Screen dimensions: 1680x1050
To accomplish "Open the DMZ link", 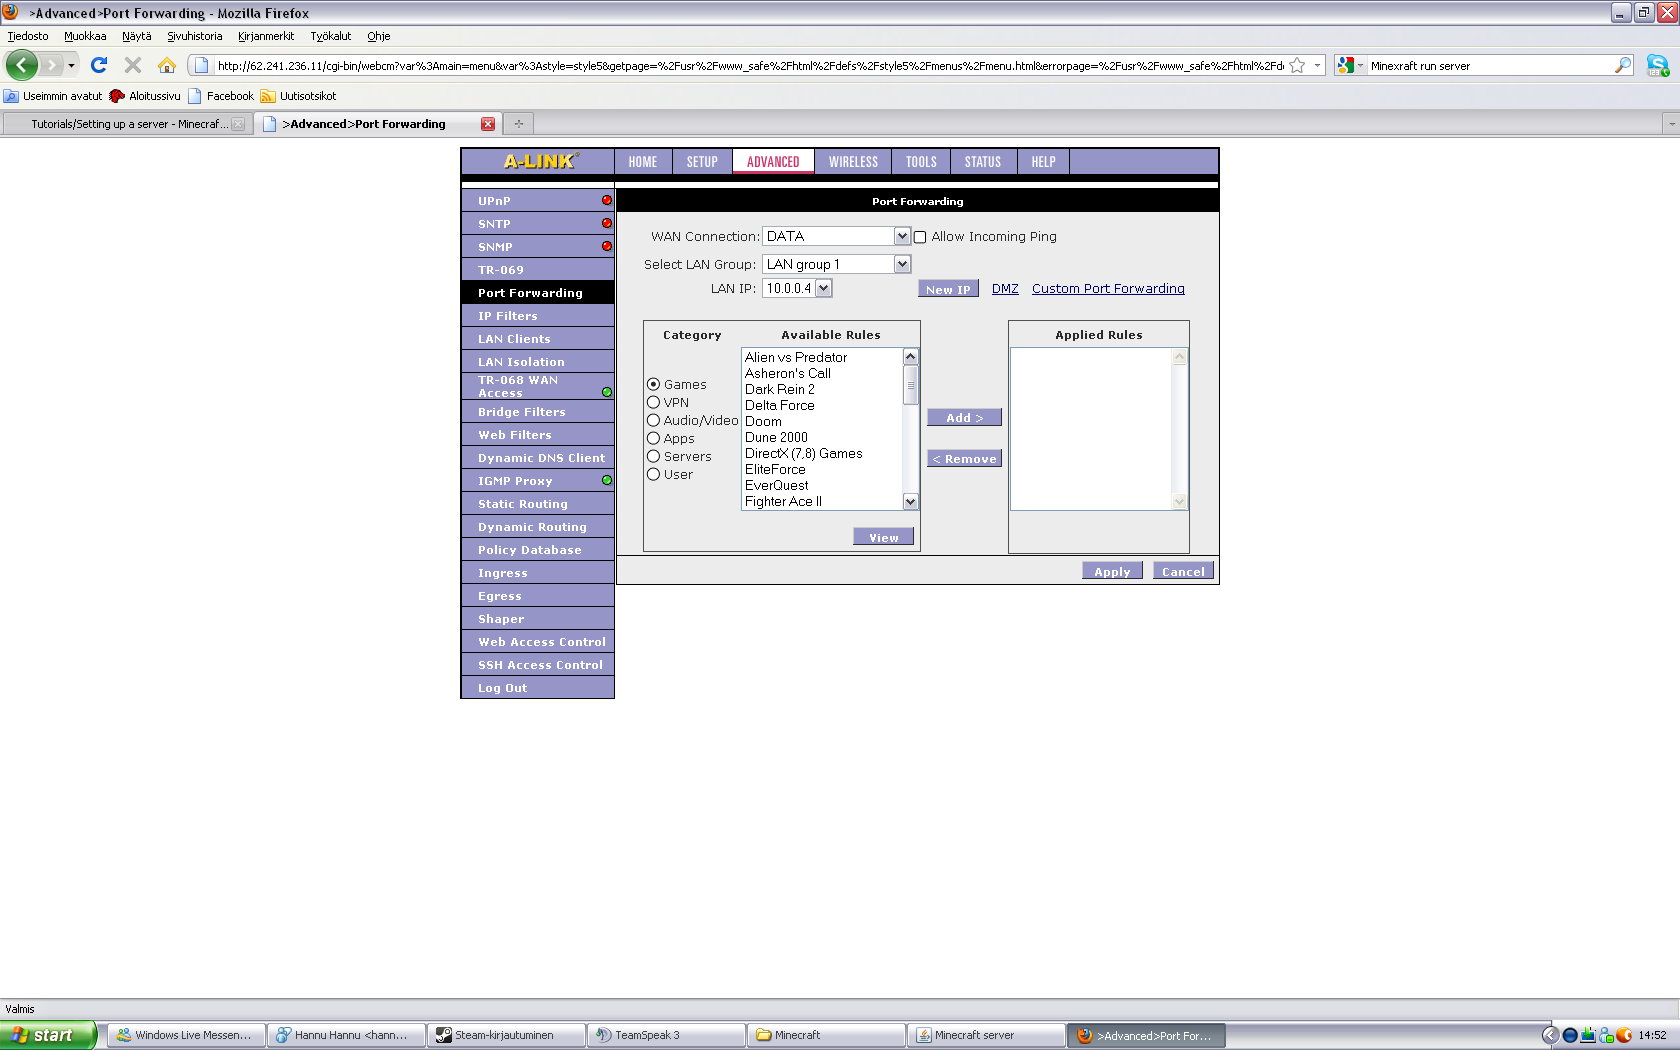I will [x=1005, y=289].
